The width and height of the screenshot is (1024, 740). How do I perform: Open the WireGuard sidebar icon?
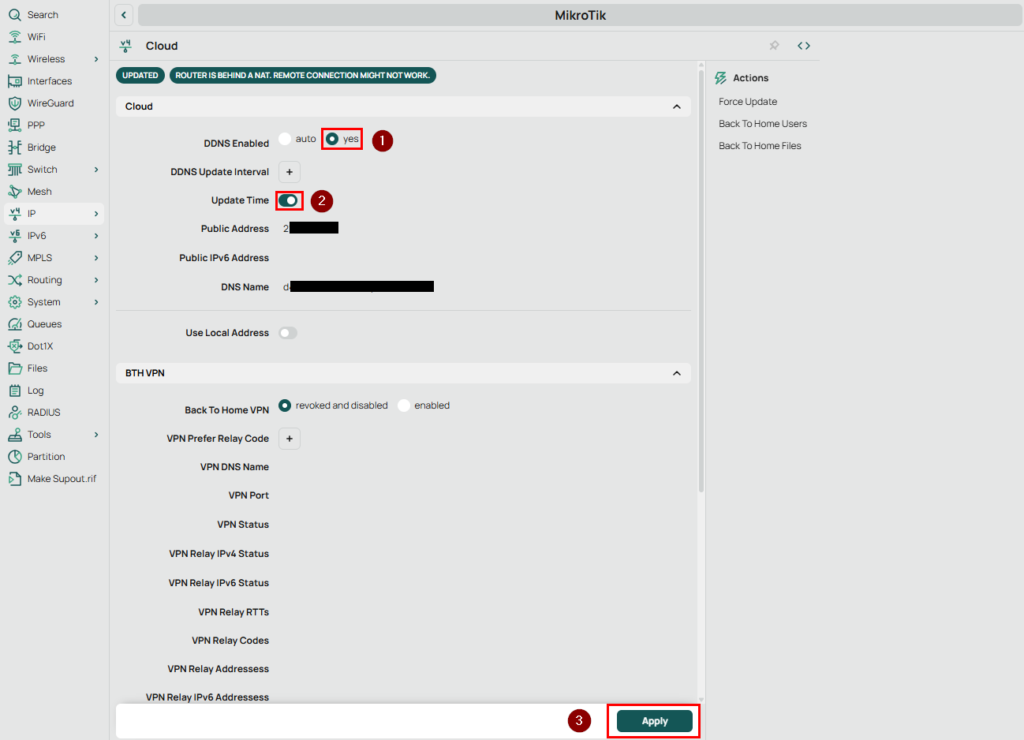[15, 103]
